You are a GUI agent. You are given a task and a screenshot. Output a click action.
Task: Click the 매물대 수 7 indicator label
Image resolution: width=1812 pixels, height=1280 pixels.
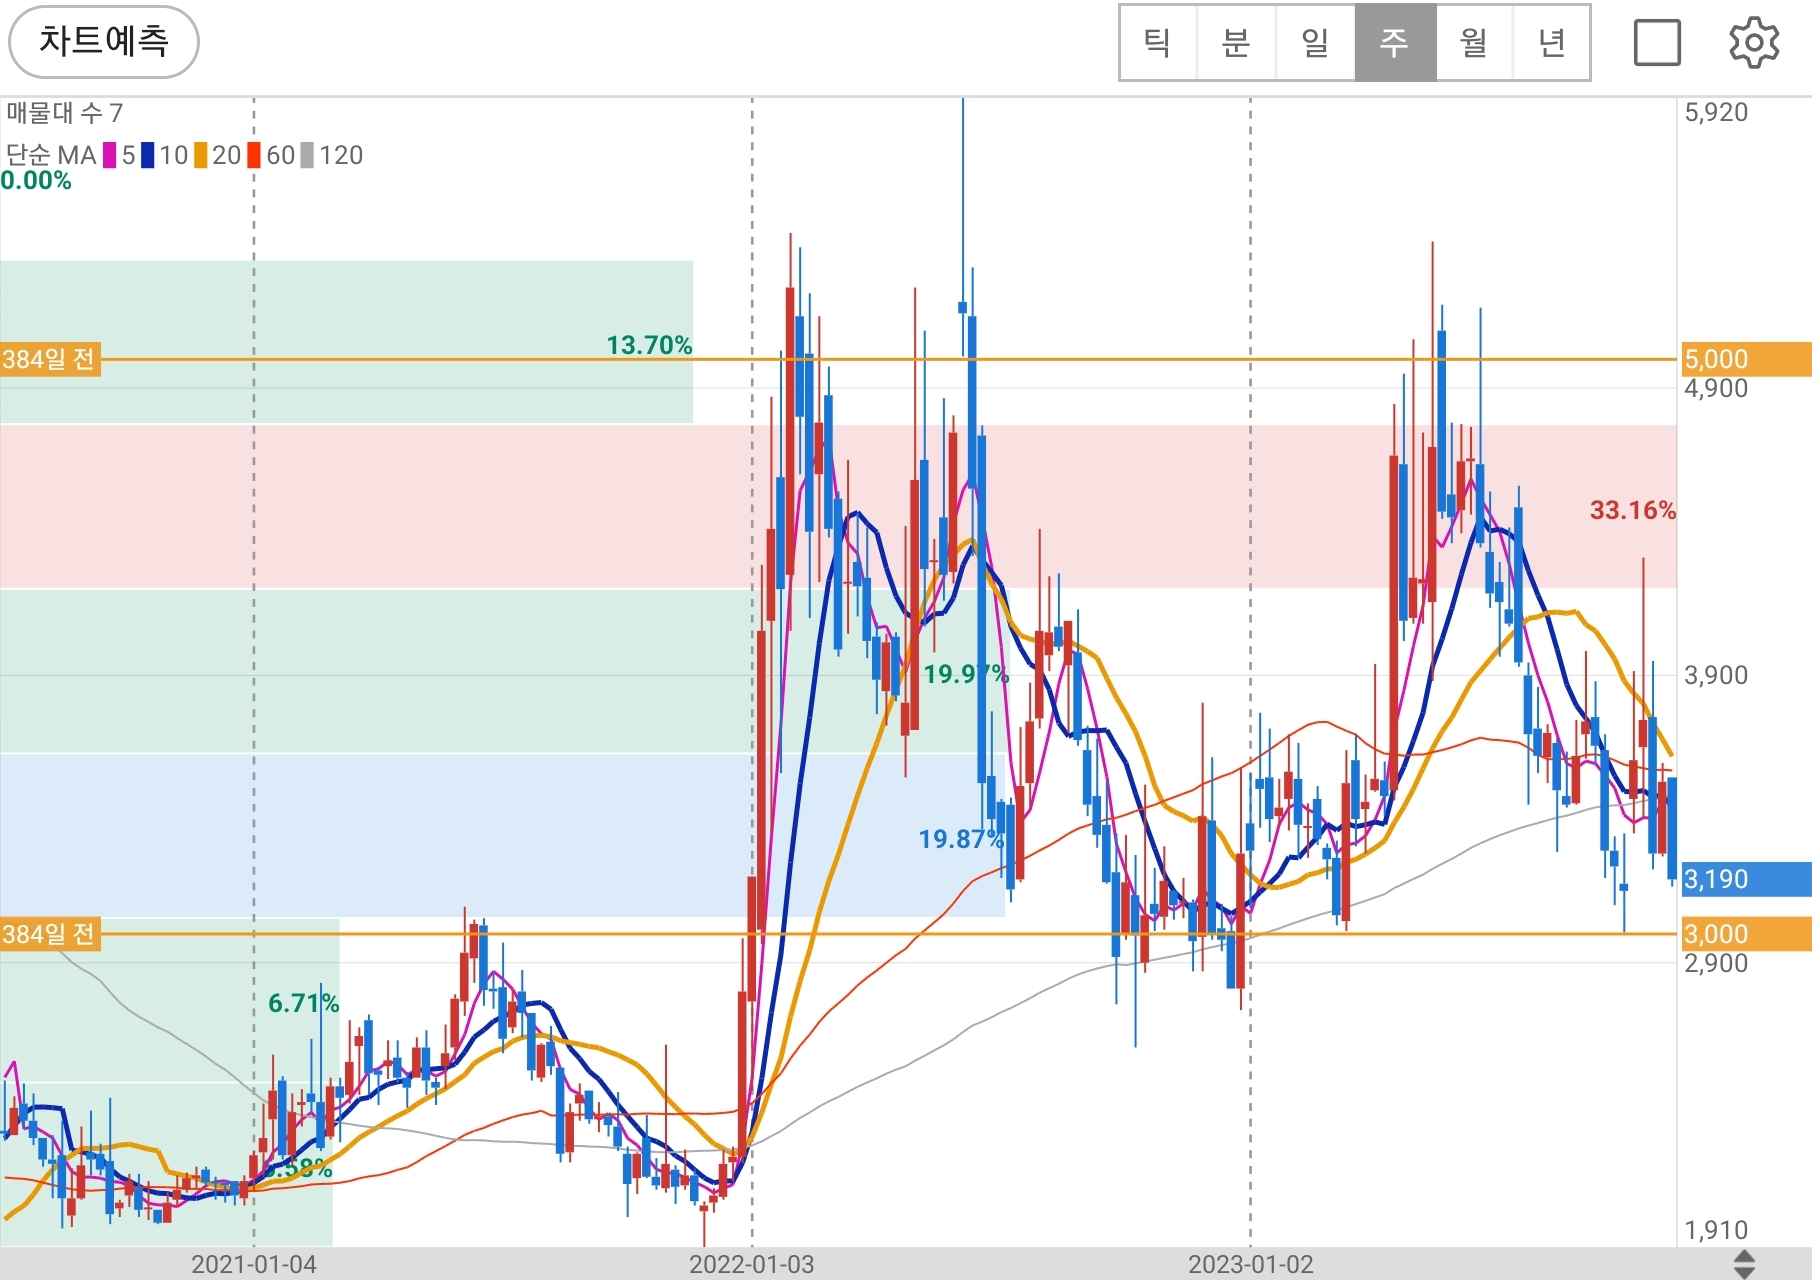click(x=65, y=113)
